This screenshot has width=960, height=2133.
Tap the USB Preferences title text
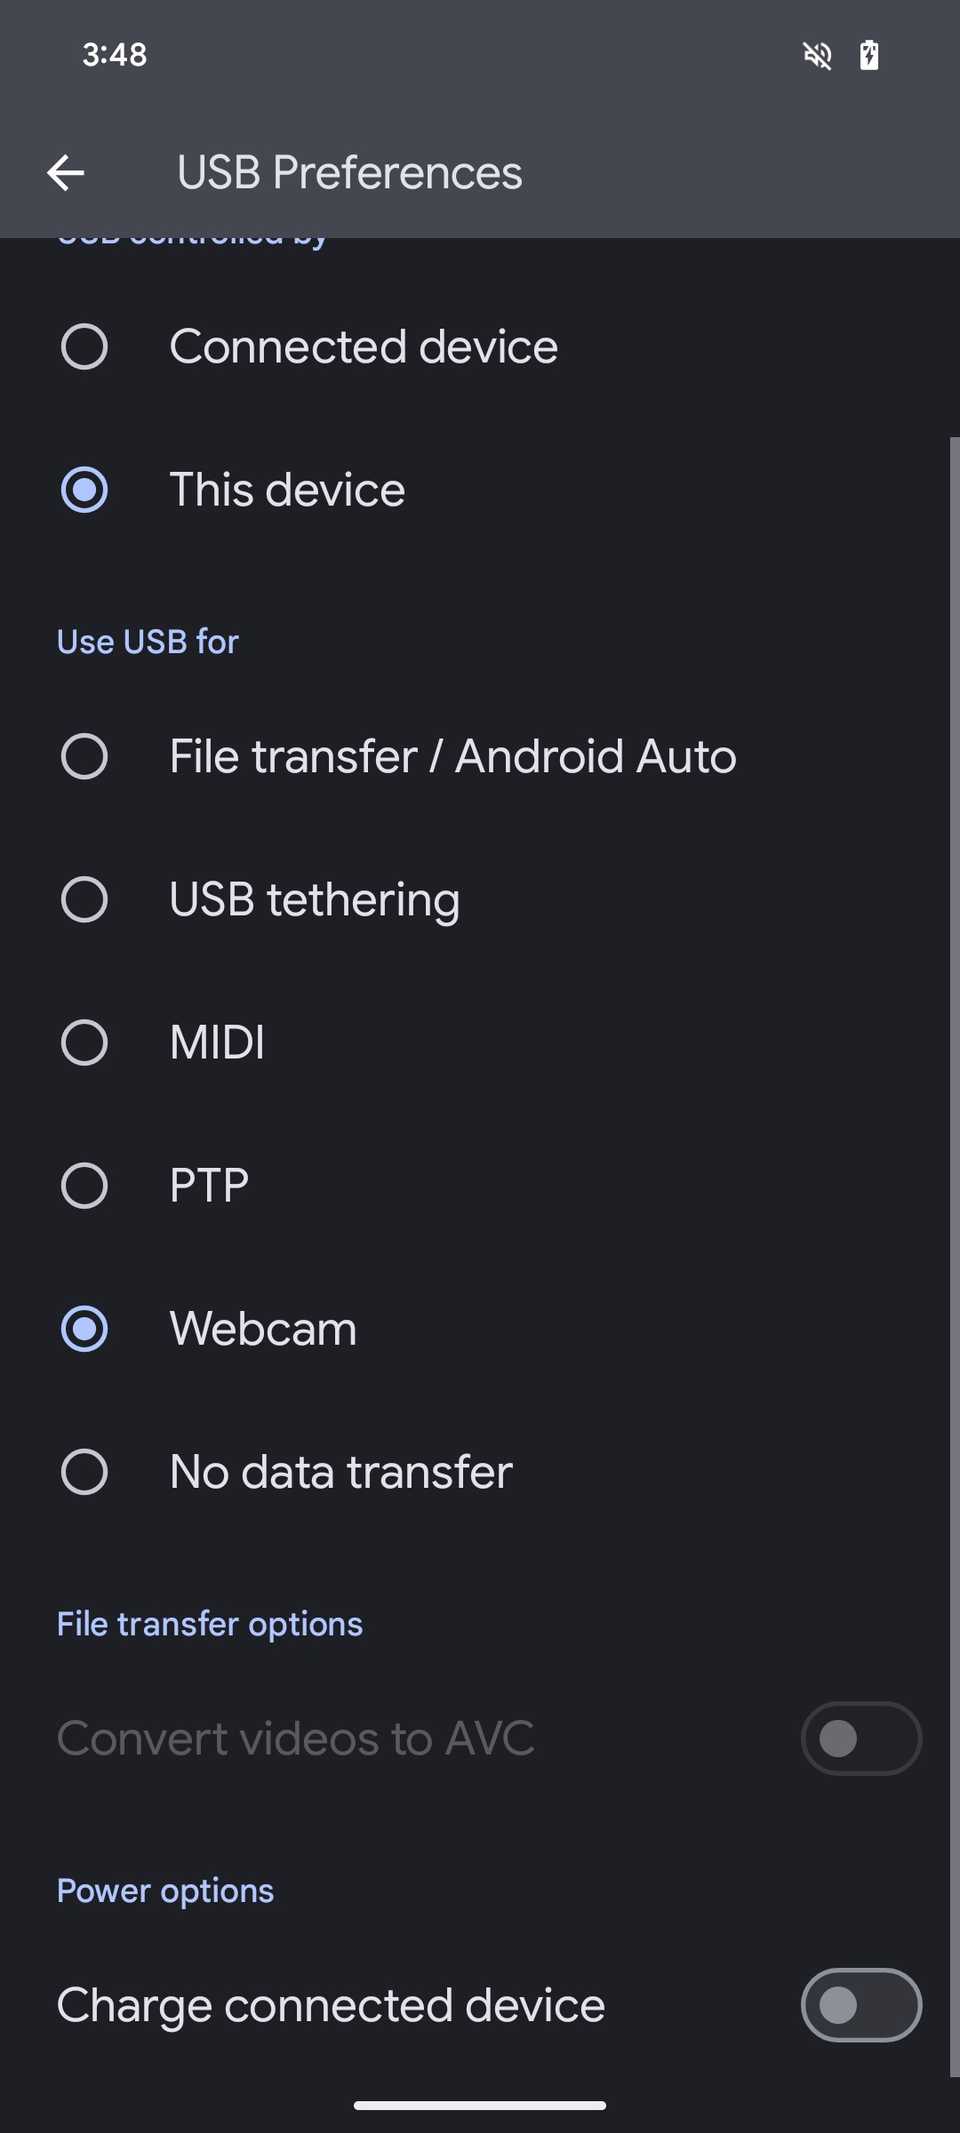(348, 172)
